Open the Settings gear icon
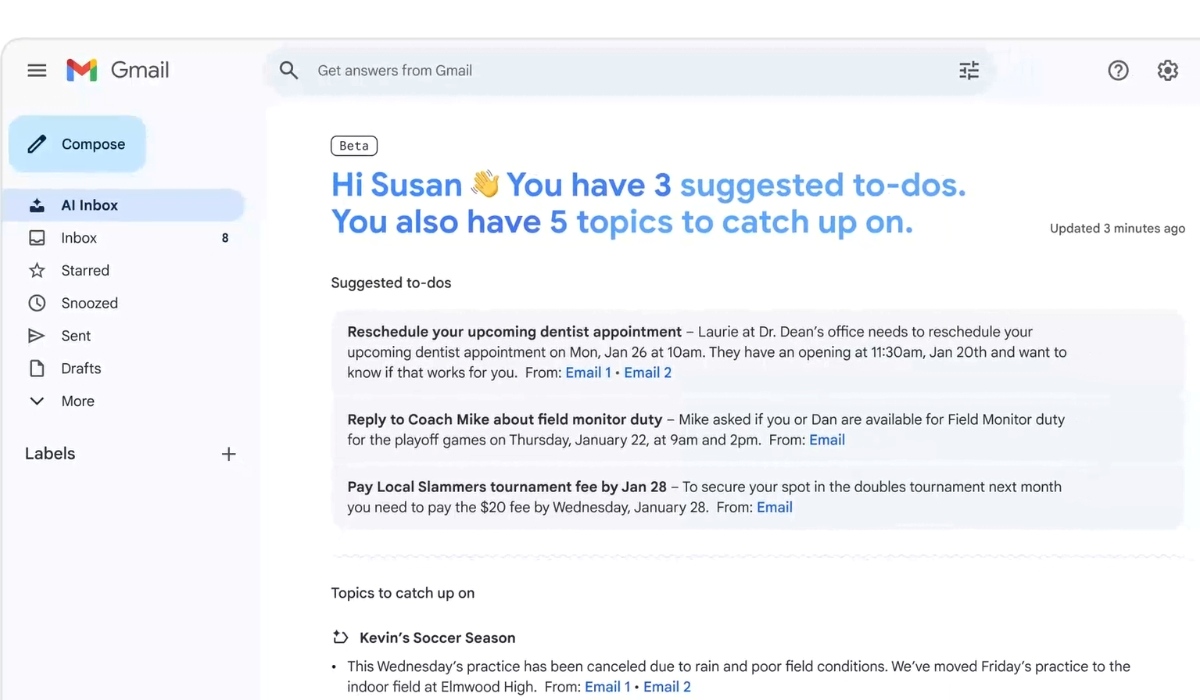The width and height of the screenshot is (1200, 700). pos(1167,70)
